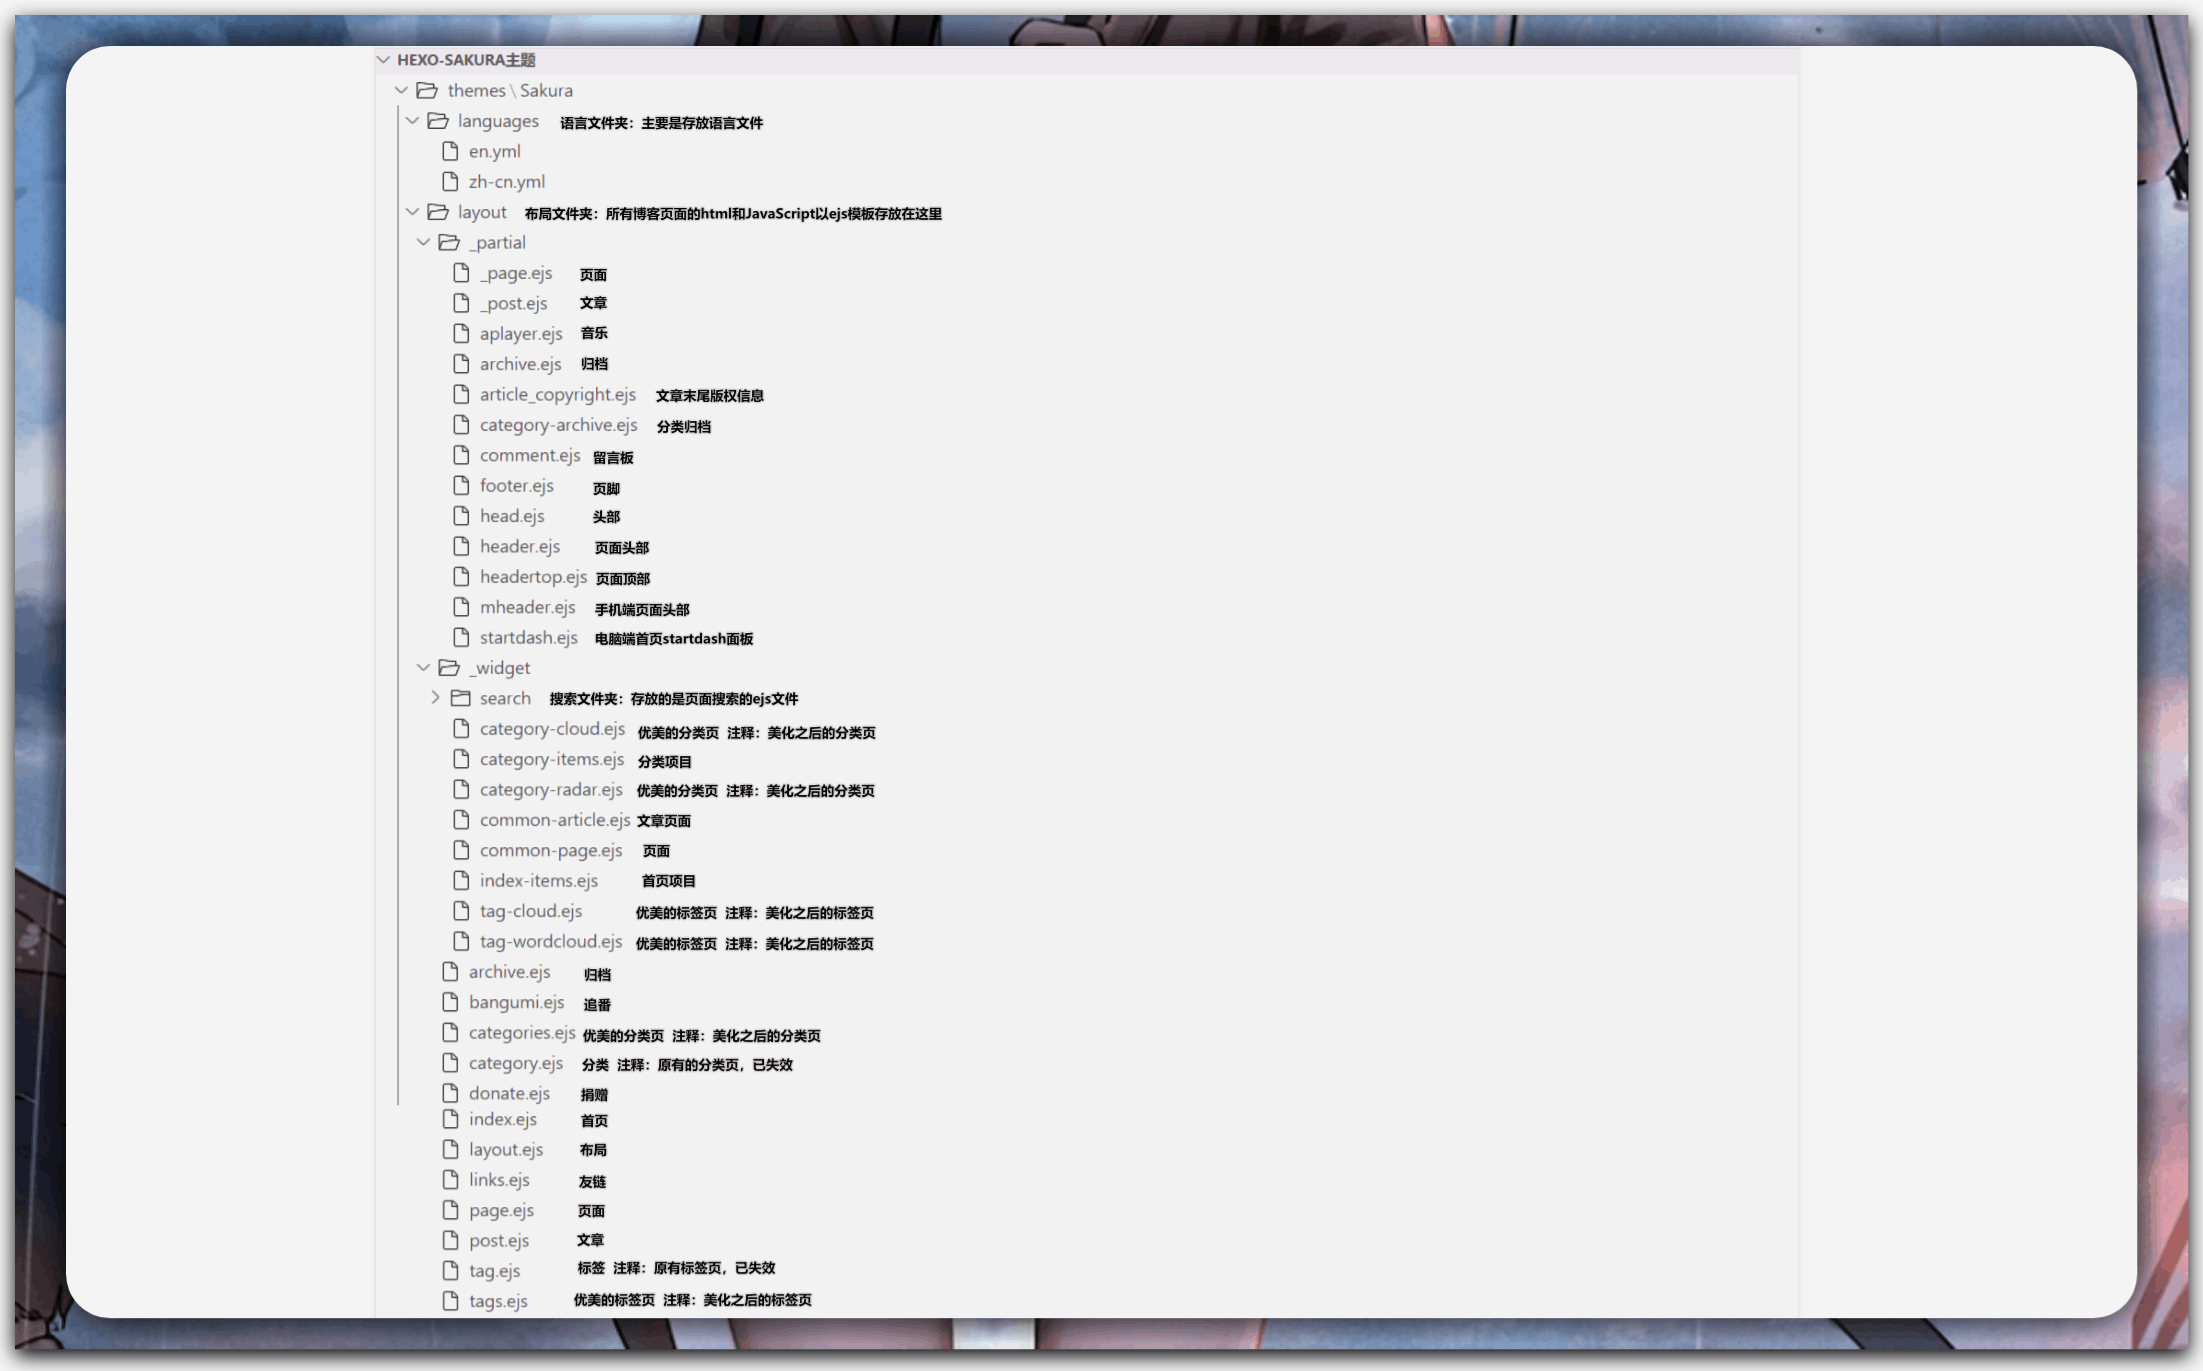This screenshot has width=2203, height=1371.
Task: Click the tag-wordcloud.ejs file icon
Action: click(x=461, y=941)
